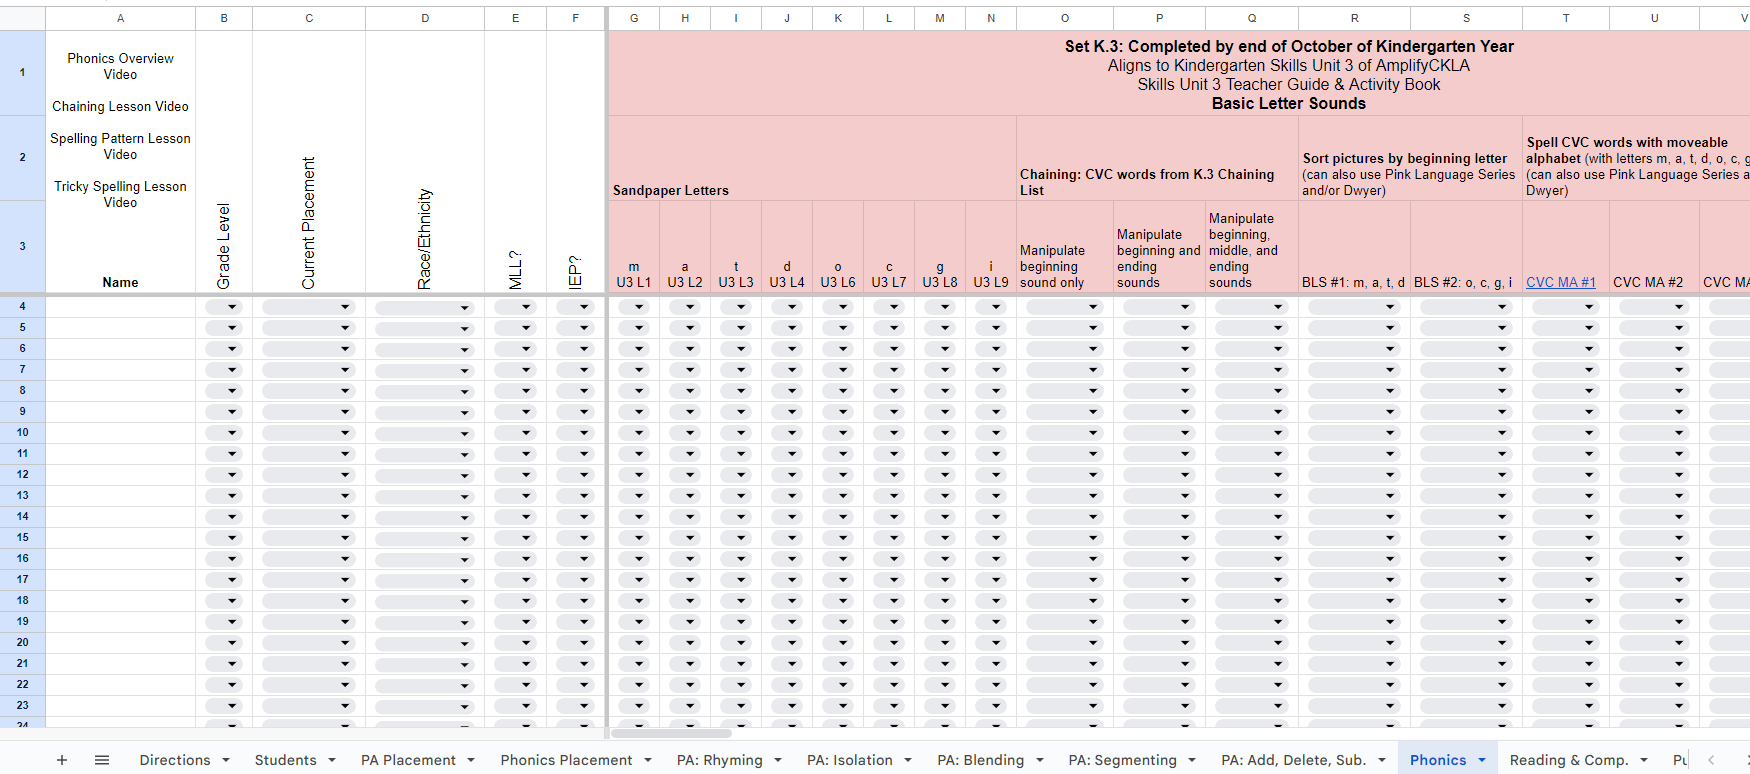Open Students tab menu arrow
The image size is (1750, 774).
point(332,760)
